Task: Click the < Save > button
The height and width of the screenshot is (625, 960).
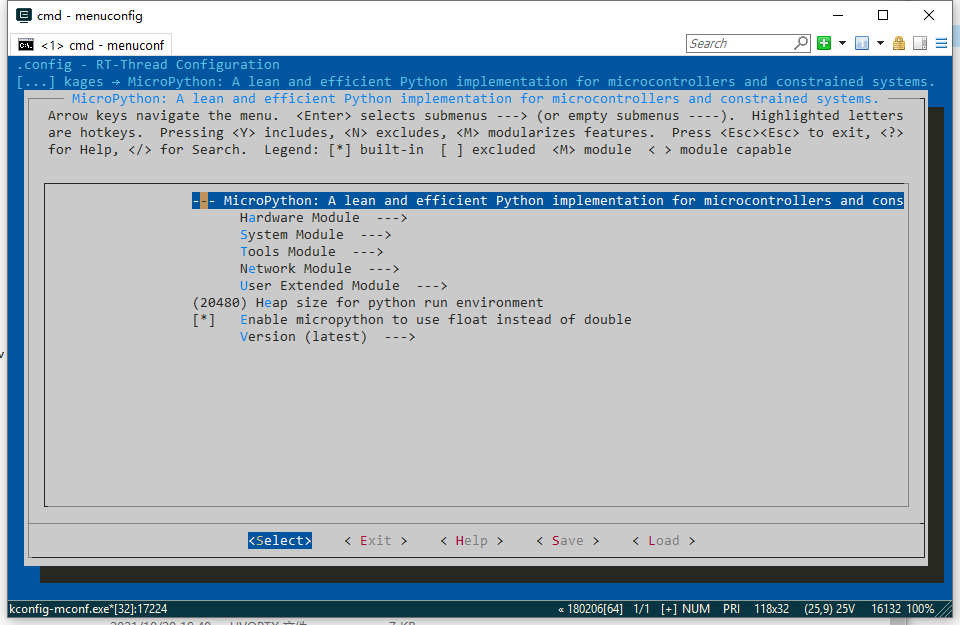Action: coord(568,541)
